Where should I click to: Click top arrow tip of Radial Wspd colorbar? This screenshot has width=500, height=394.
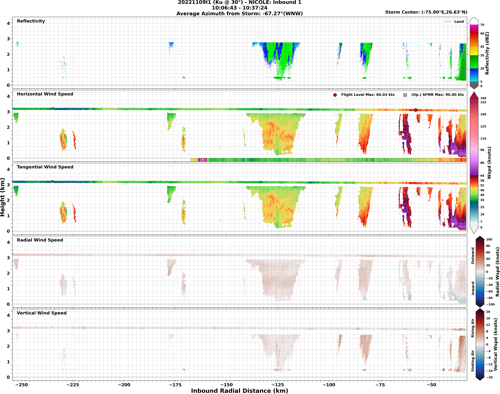point(479,237)
